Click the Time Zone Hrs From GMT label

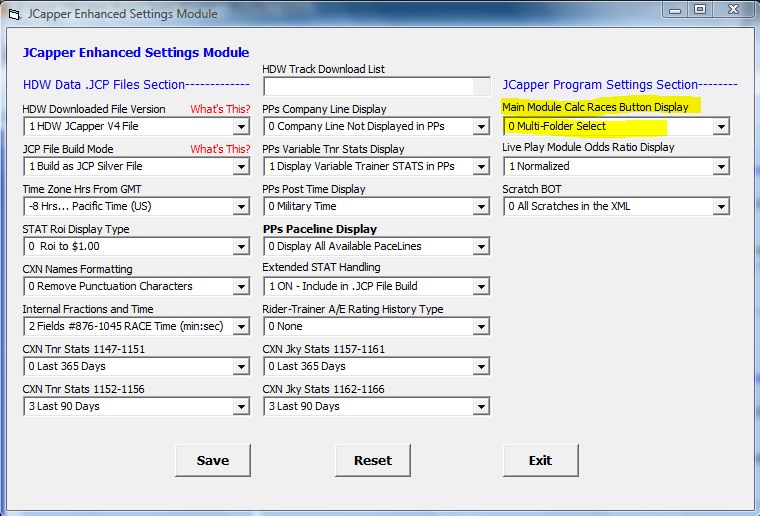[x=82, y=189]
